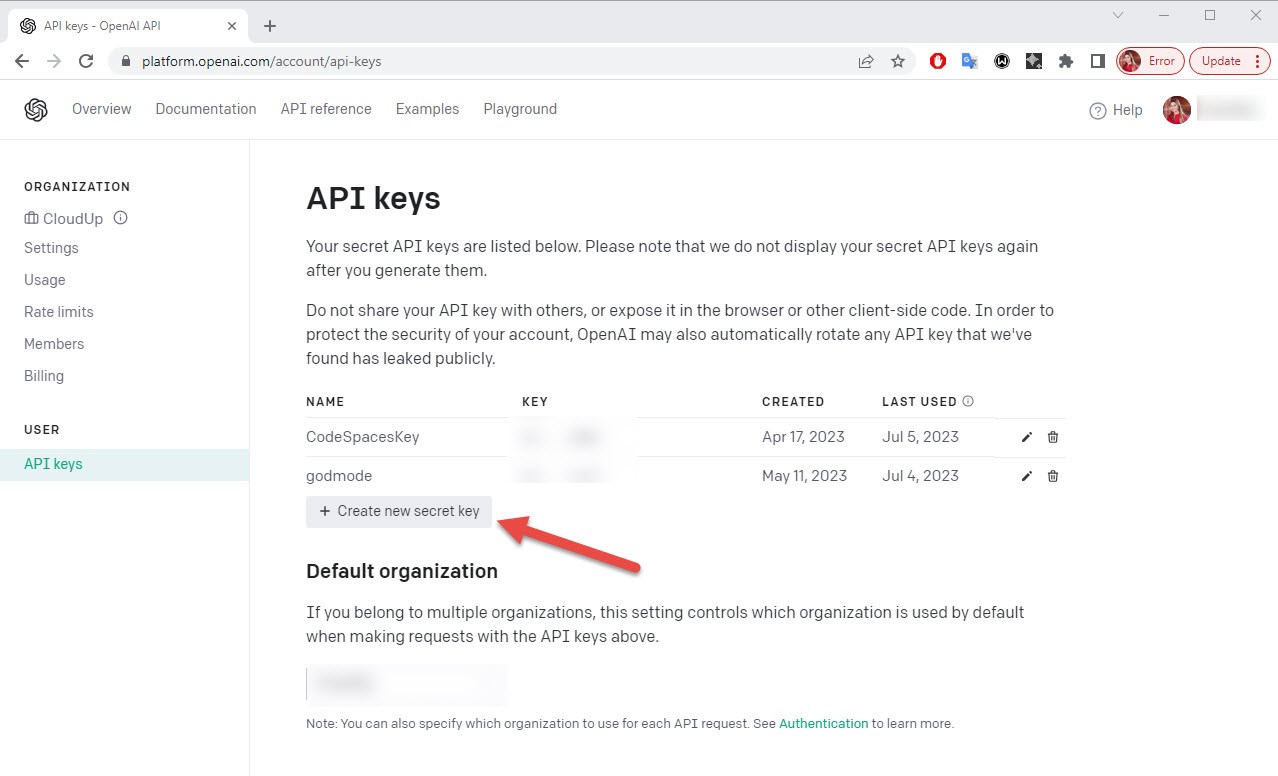
Task: Open user profile avatar in header
Action: coord(1177,110)
